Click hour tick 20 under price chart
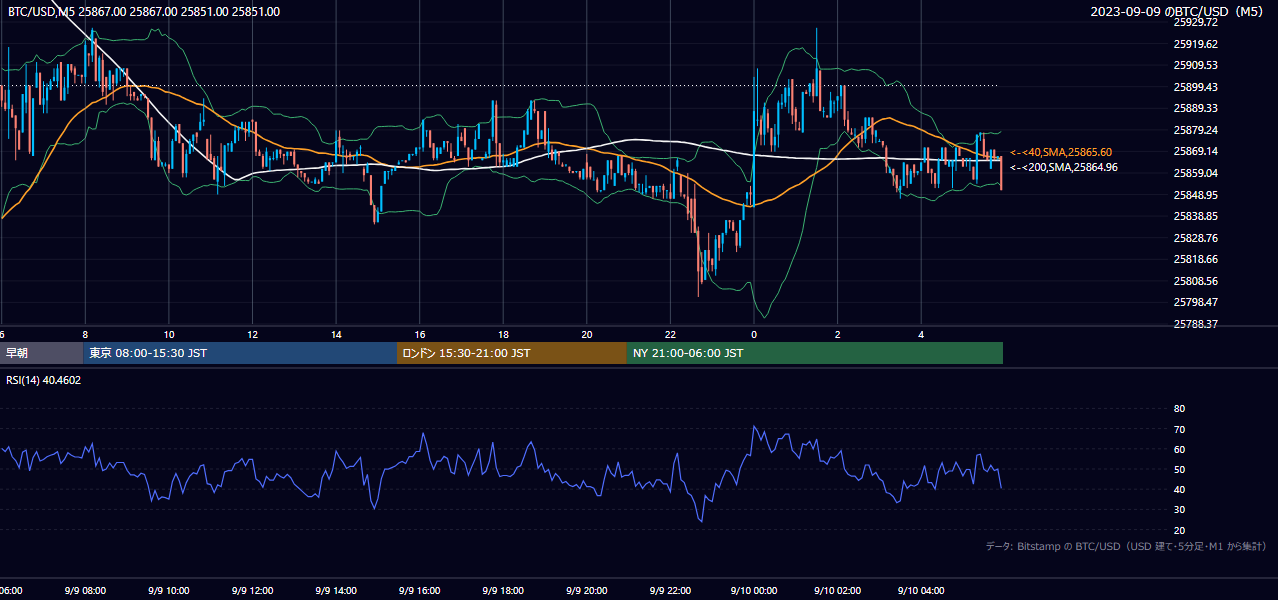This screenshot has width=1278, height=600. pos(587,335)
